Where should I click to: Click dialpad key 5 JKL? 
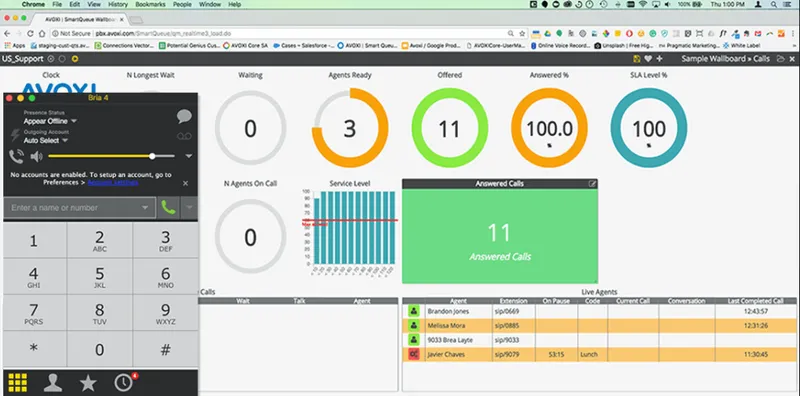pos(99,277)
